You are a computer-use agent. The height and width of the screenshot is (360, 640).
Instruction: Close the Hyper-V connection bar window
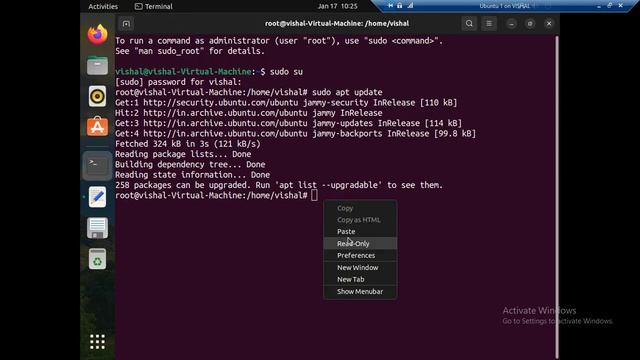click(x=621, y=6)
